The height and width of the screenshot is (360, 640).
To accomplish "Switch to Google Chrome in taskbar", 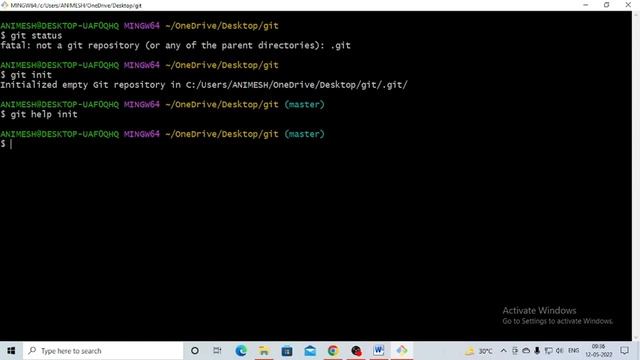I will click(333, 351).
